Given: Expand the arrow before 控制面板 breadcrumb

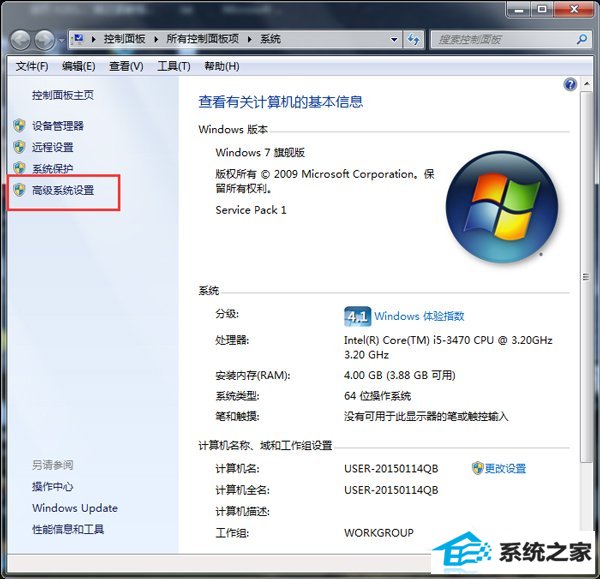Looking at the screenshot, I should (93, 39).
